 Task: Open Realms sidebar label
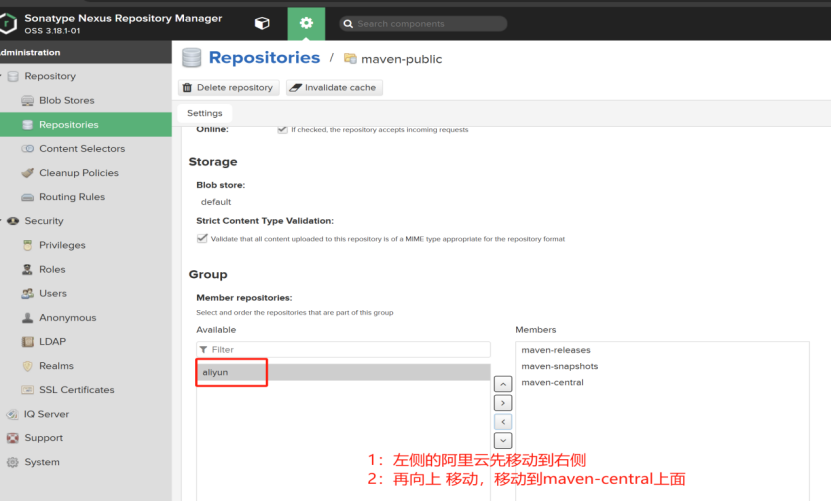pyautogui.click(x=56, y=366)
